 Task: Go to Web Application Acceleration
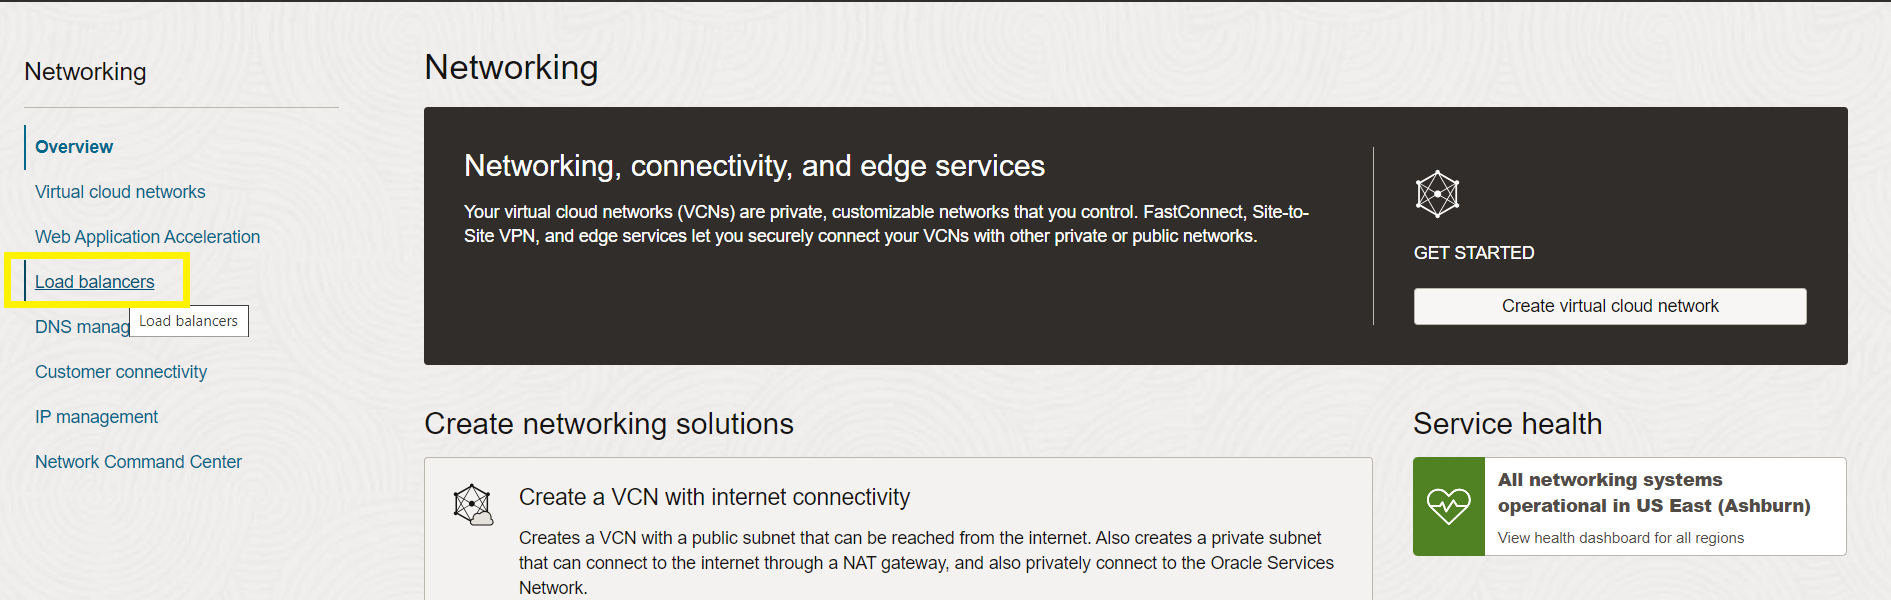[x=147, y=237]
